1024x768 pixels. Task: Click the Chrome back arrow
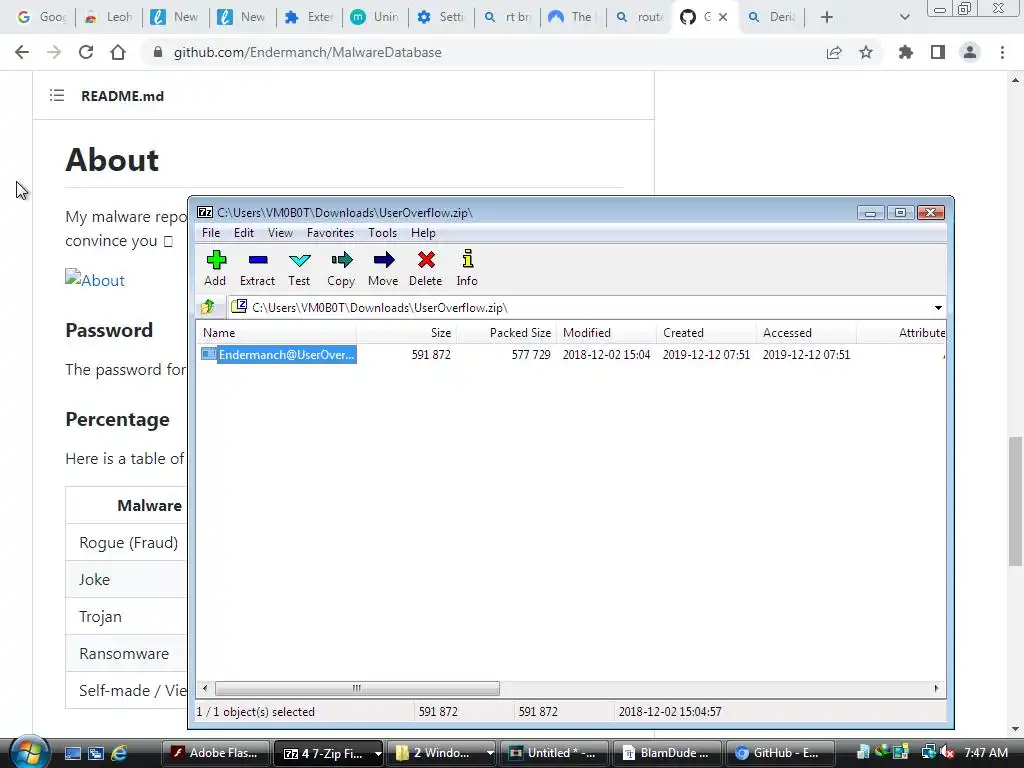(x=22, y=52)
